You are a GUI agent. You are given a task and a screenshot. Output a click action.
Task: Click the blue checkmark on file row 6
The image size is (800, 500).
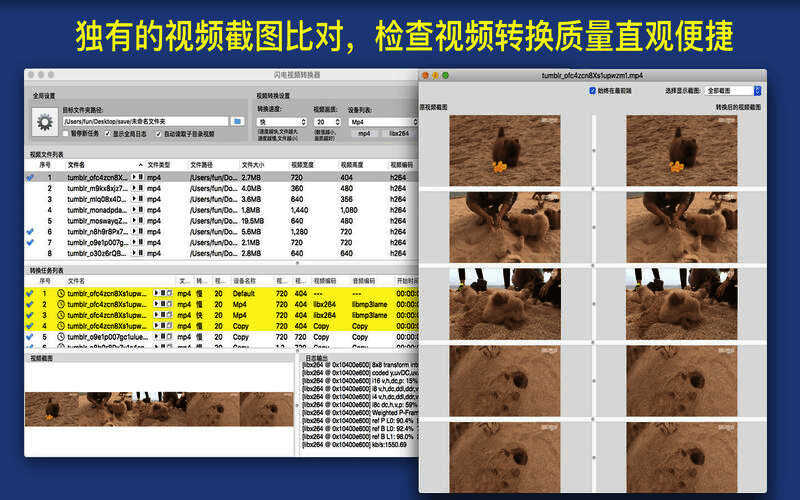[30, 231]
